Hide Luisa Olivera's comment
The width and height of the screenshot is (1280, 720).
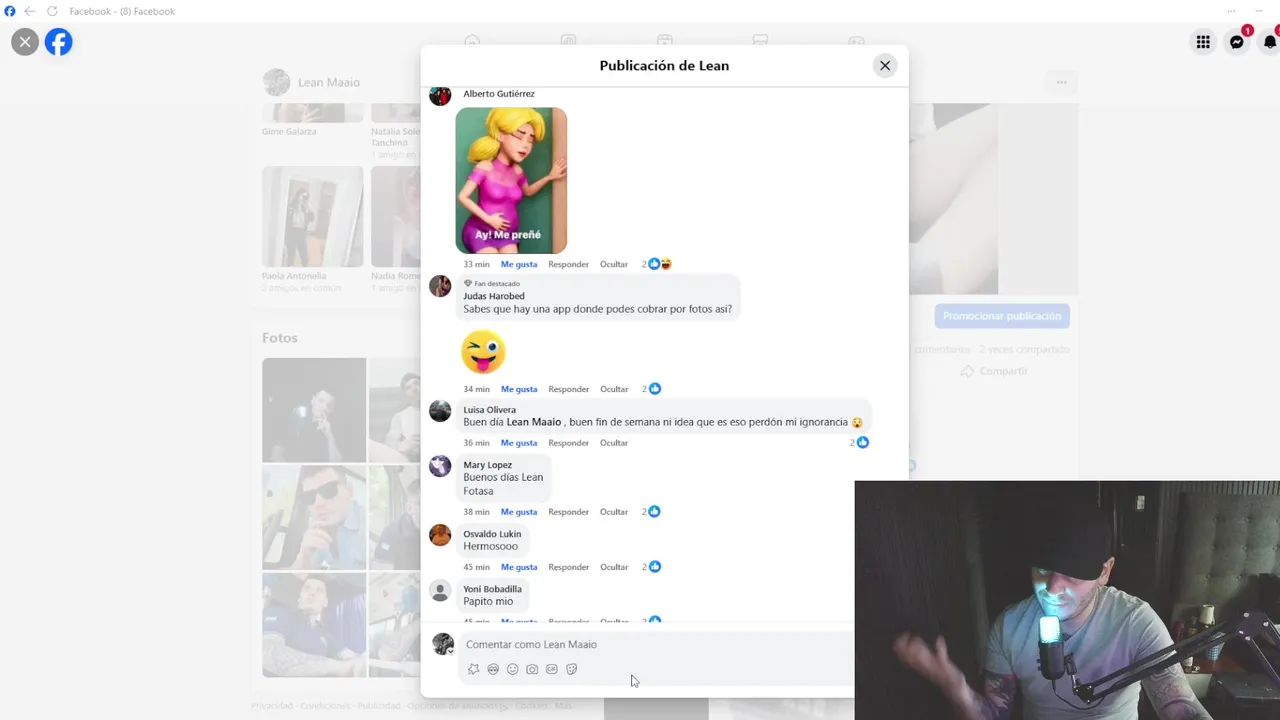coord(614,443)
